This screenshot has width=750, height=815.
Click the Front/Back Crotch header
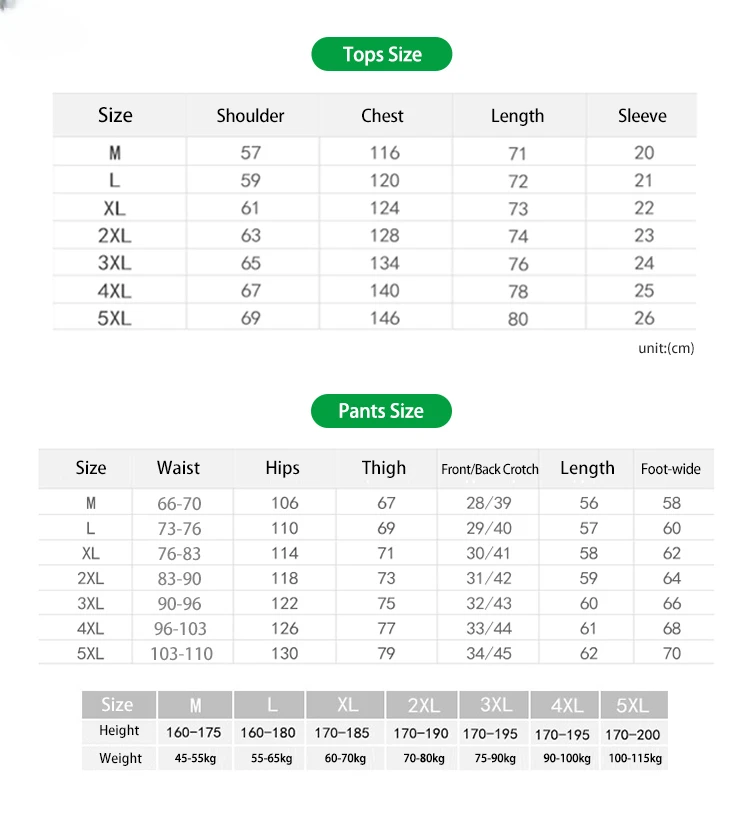coord(490,469)
